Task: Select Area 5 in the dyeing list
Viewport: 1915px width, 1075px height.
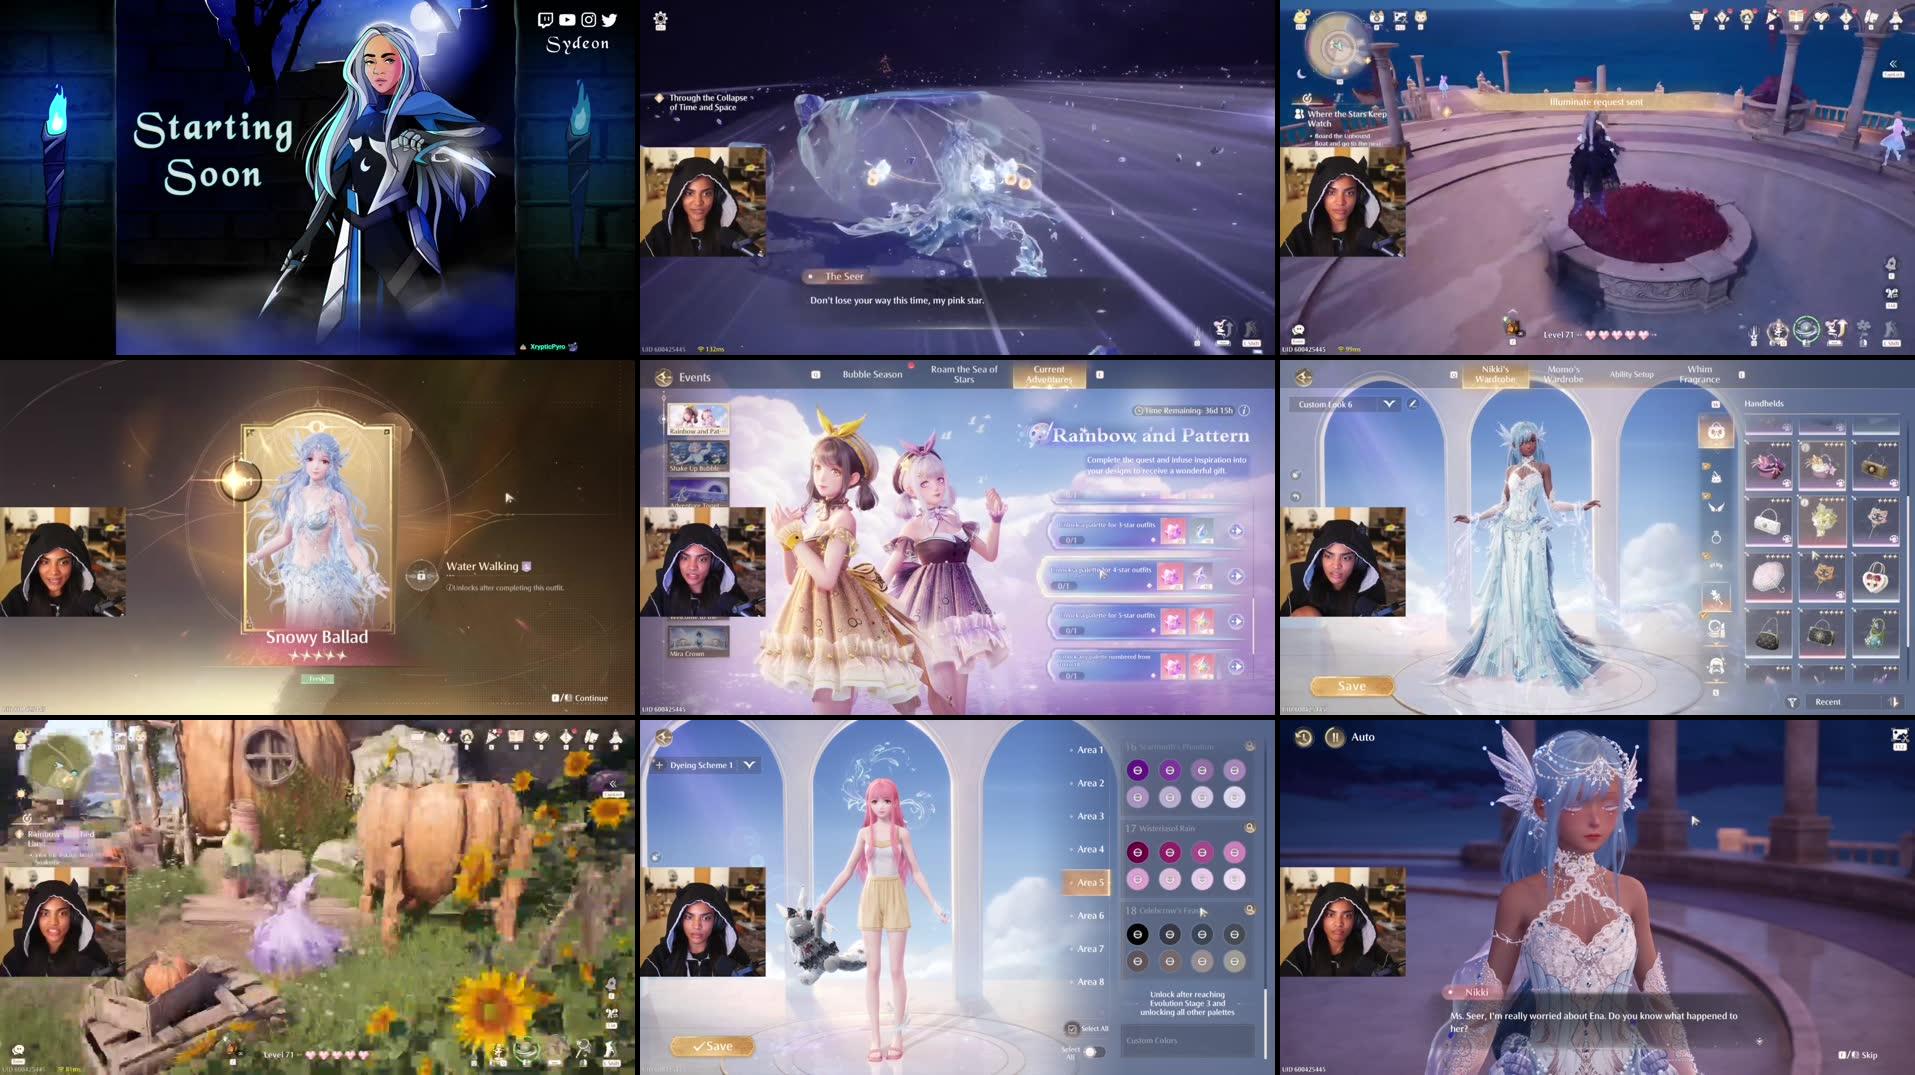Action: 1087,882
